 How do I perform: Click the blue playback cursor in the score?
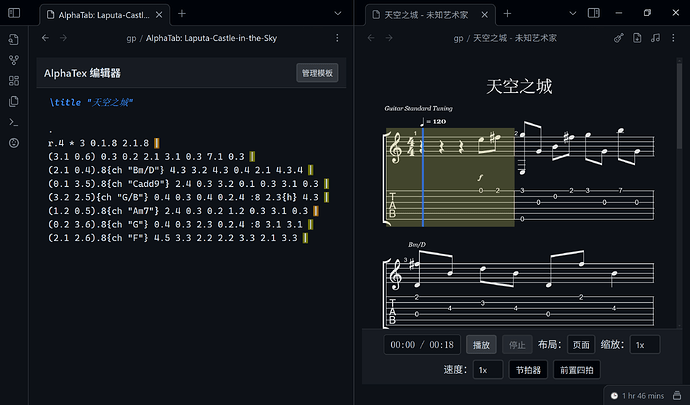[423, 177]
